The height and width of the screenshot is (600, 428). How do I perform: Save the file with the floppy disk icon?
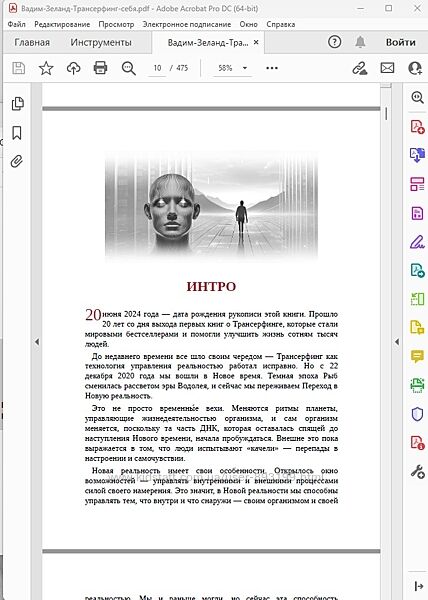tap(18, 68)
